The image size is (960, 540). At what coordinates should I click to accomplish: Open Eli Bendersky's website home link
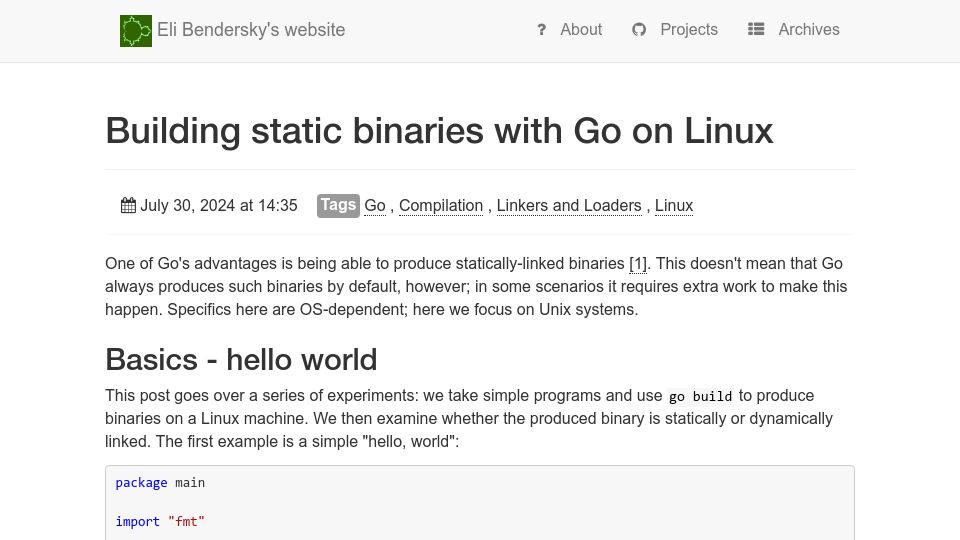point(251,30)
